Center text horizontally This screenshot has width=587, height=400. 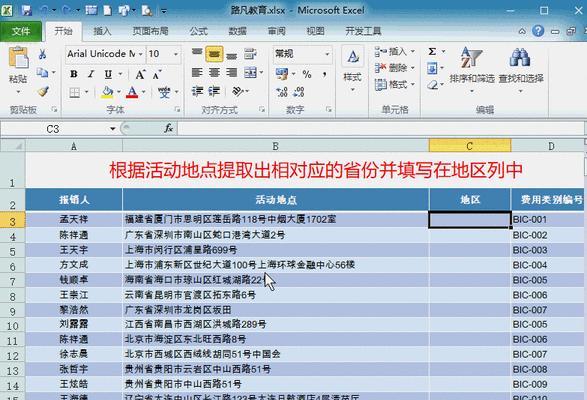tap(215, 73)
